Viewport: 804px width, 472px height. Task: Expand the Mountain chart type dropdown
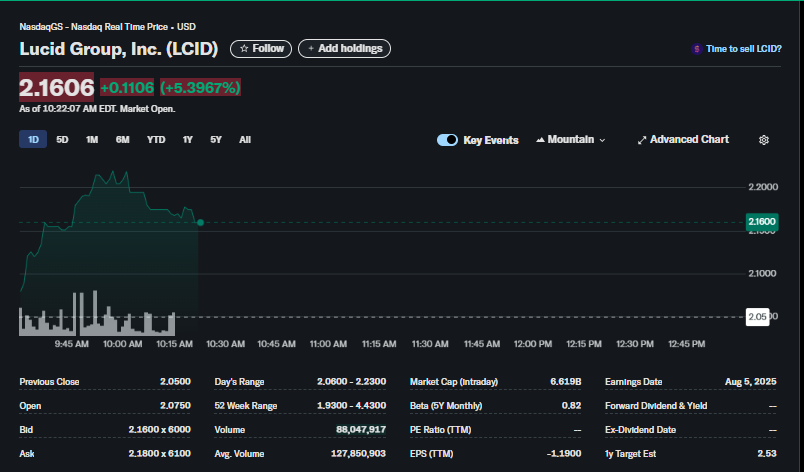(571, 139)
